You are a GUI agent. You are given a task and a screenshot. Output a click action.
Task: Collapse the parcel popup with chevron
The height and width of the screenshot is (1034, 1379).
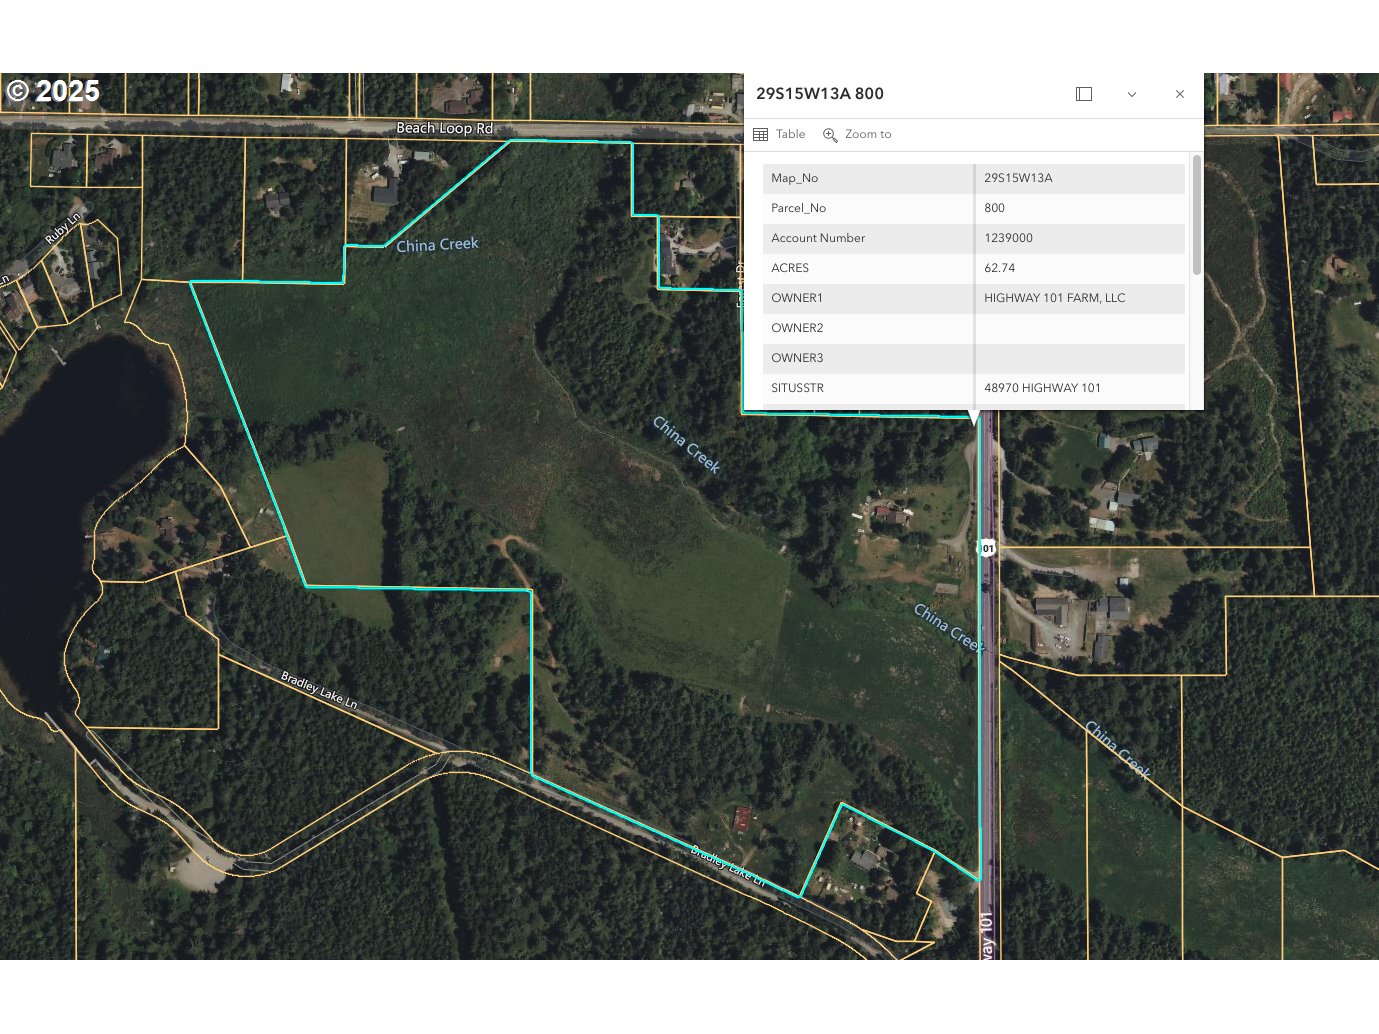(1132, 94)
